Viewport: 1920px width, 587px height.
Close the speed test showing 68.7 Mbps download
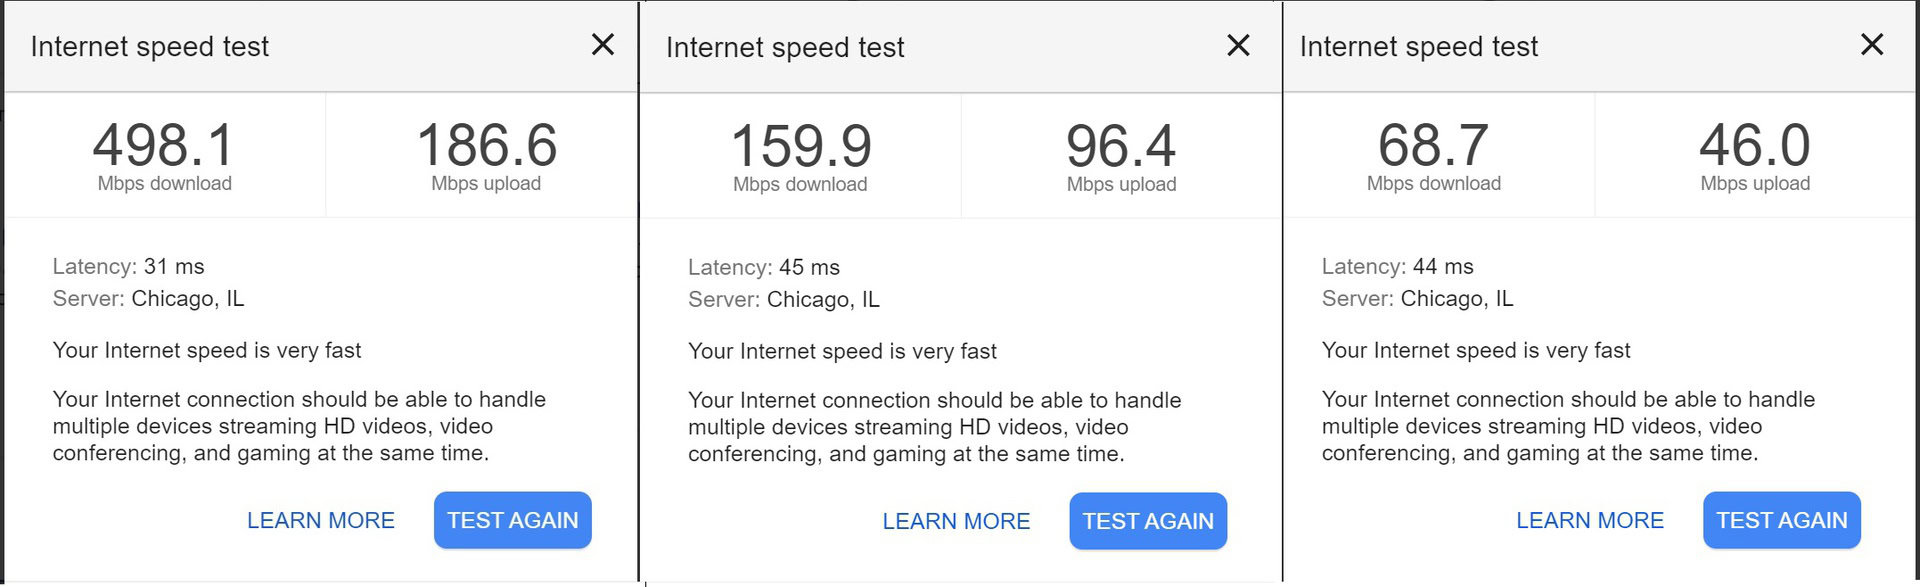coord(1872,45)
